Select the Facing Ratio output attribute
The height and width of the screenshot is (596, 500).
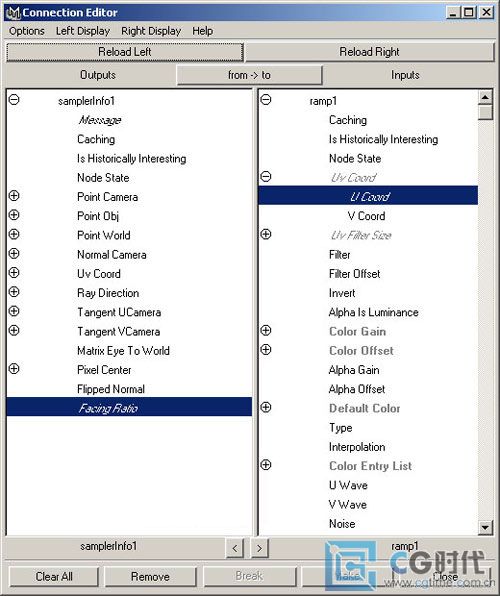[129, 407]
